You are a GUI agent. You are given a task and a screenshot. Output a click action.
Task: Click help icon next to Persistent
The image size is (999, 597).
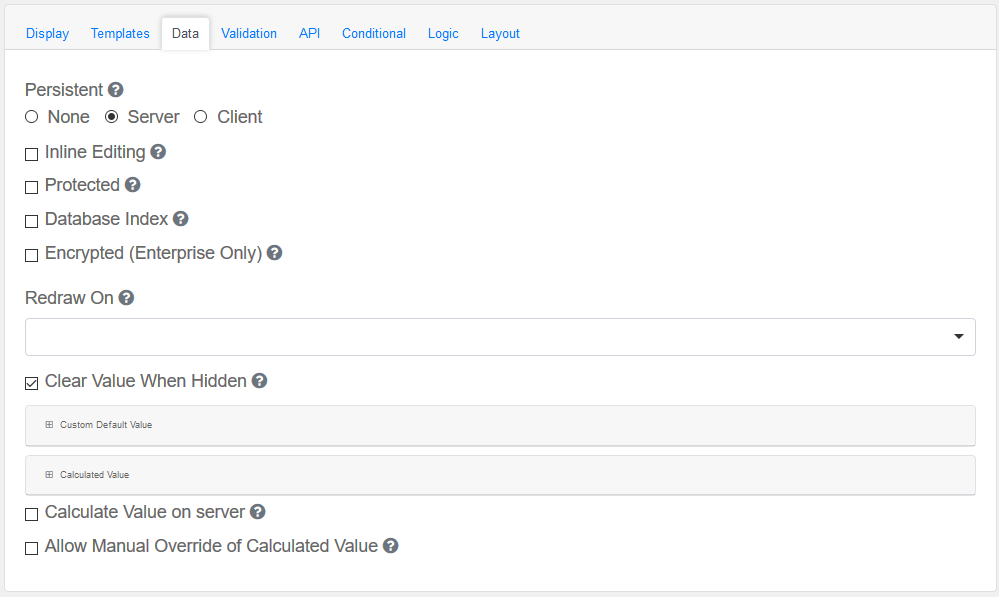coord(116,90)
